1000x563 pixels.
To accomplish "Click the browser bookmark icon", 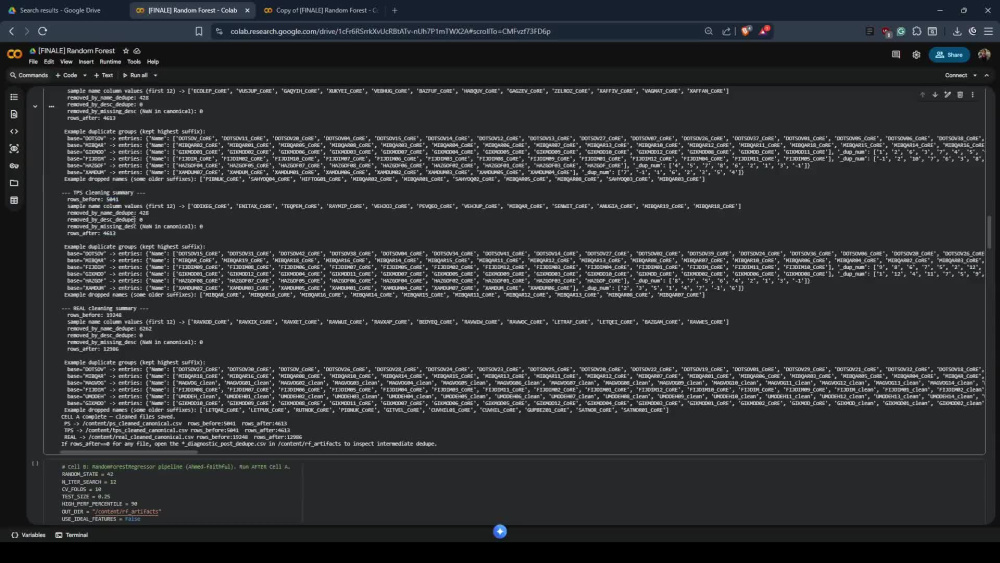I will 199,31.
